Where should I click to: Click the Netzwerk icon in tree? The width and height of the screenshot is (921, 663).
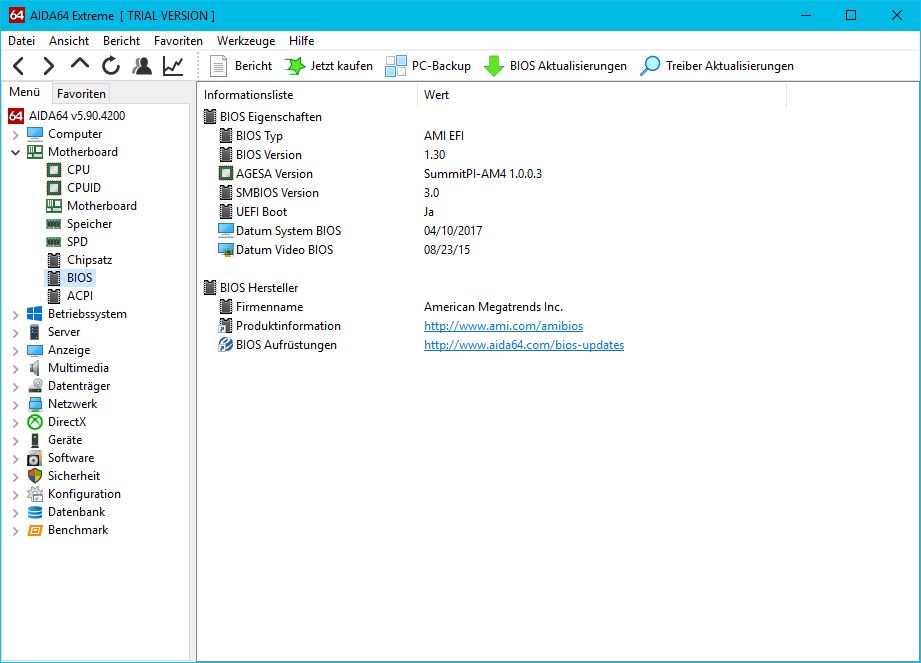click(35, 404)
